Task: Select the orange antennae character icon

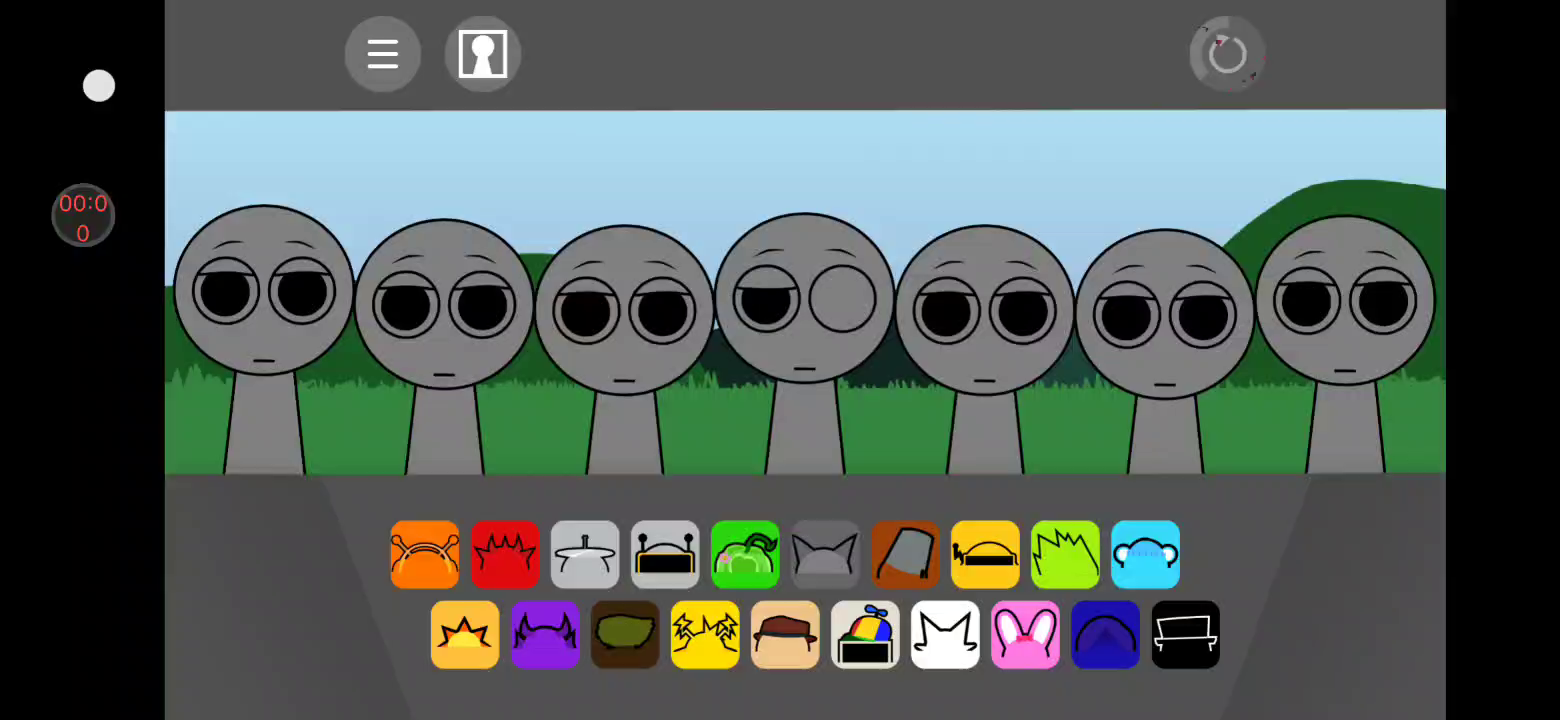Action: (x=425, y=555)
